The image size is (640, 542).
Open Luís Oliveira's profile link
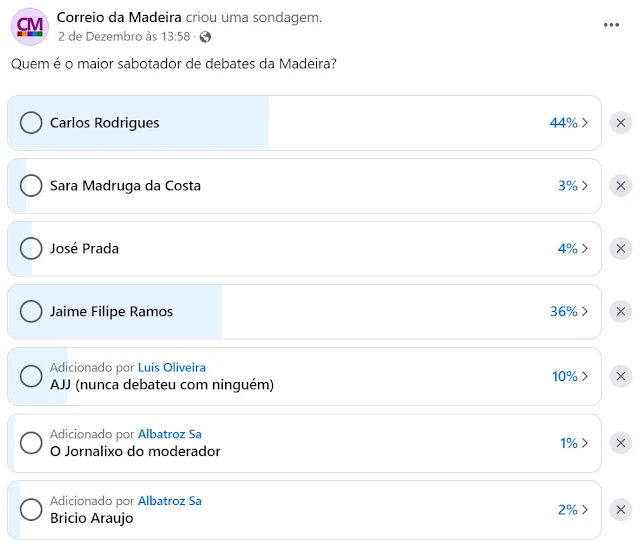point(171,367)
